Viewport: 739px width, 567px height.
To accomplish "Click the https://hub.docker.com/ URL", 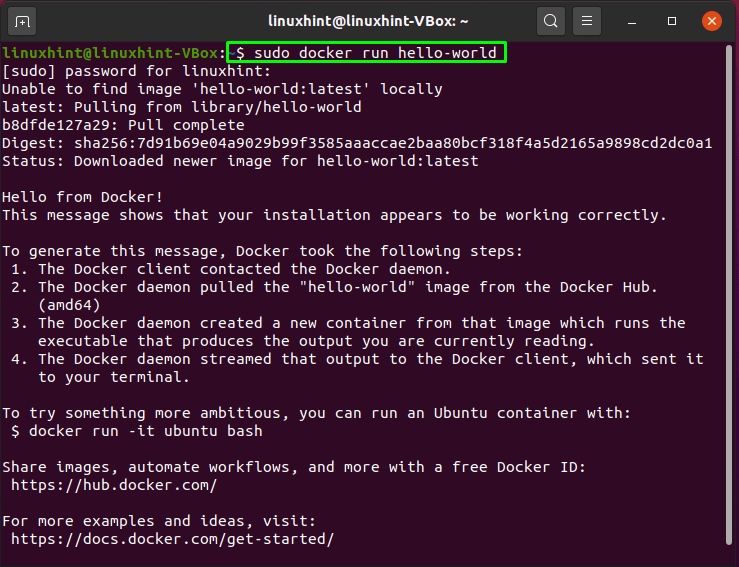I will click(114, 485).
